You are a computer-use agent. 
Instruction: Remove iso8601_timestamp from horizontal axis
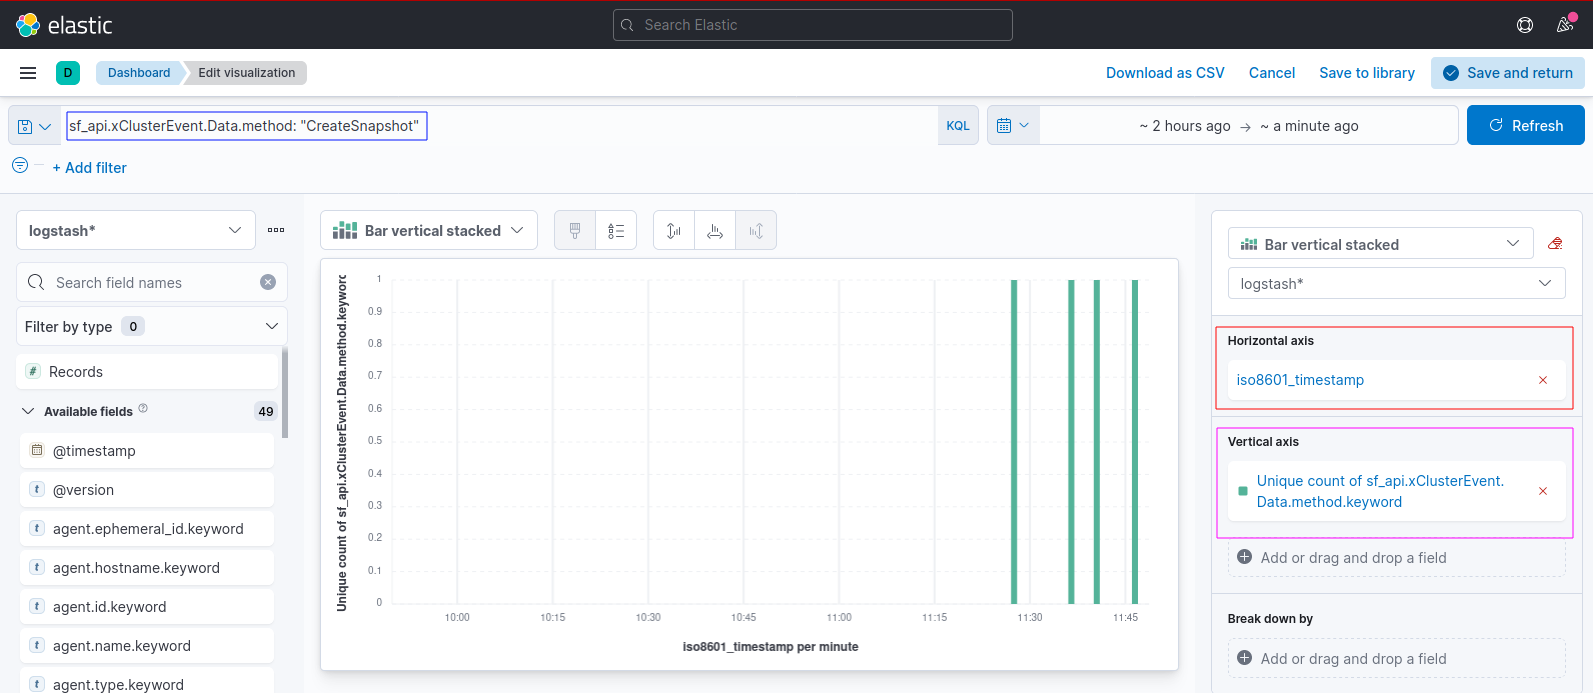pos(1543,380)
